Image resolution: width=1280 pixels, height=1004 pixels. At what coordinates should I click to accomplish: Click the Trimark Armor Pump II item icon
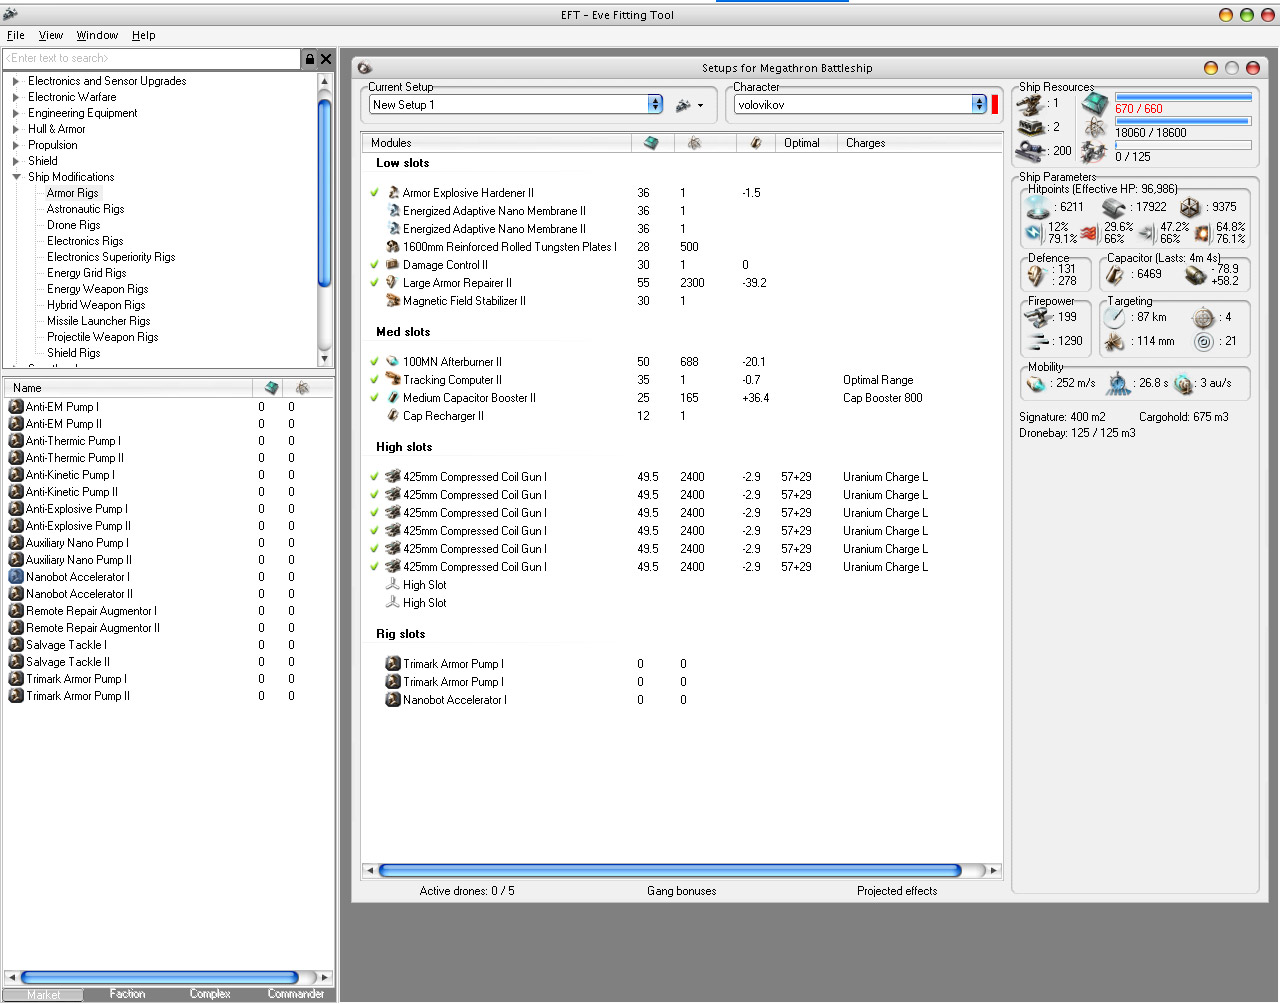click(x=16, y=696)
